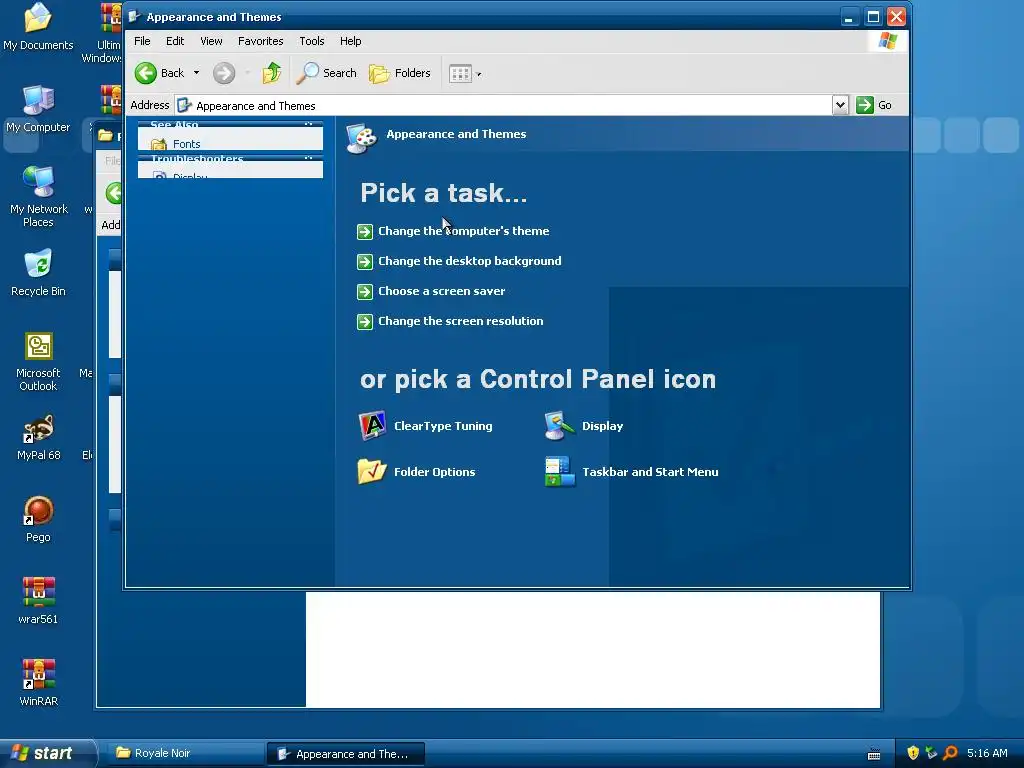Open the Edit menu
The width and height of the screenshot is (1024, 768).
pyautogui.click(x=174, y=41)
